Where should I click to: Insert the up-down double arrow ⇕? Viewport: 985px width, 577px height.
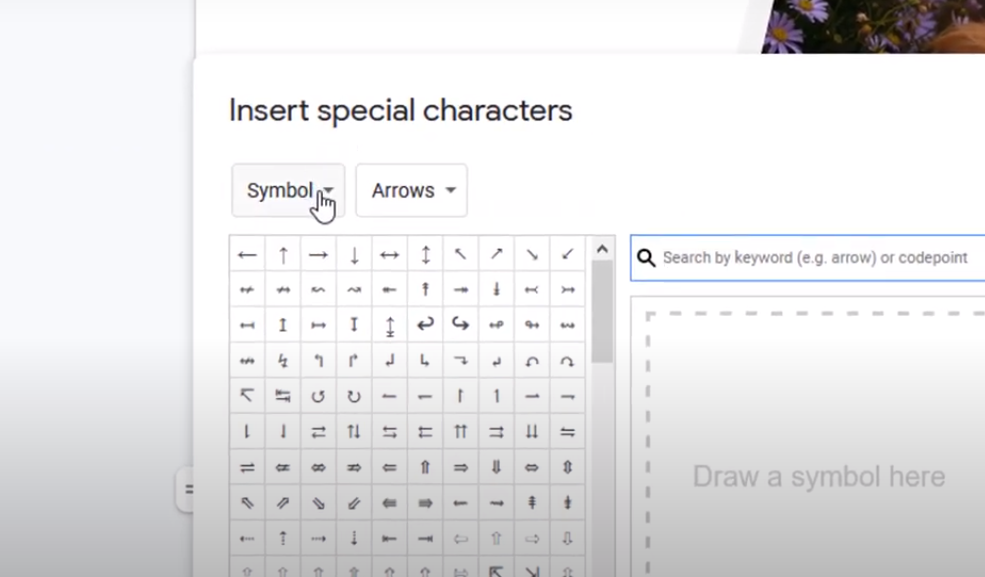pos(567,467)
